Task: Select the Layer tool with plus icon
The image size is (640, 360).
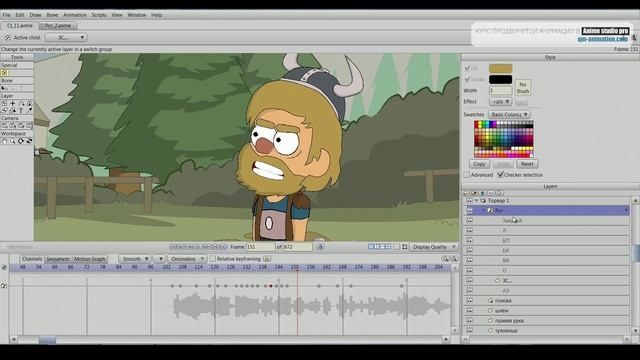Action: click(x=13, y=104)
